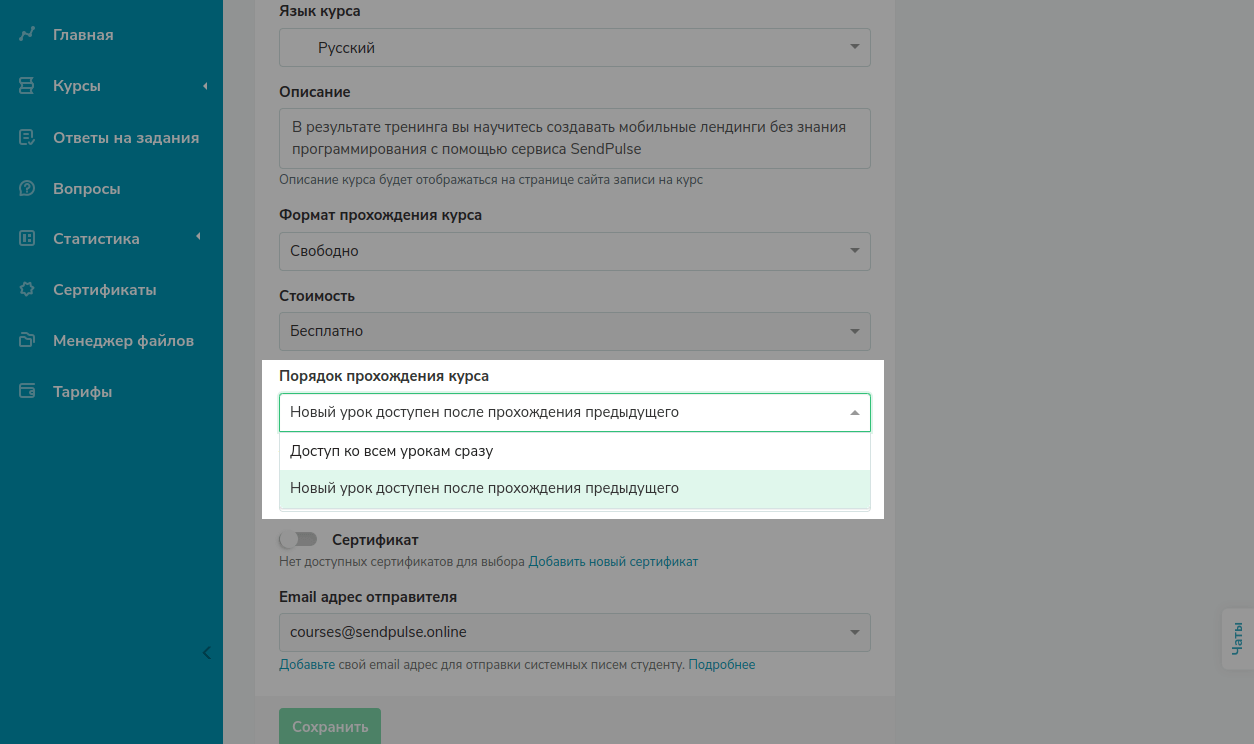Expand the Стоимость dropdown

click(x=574, y=331)
